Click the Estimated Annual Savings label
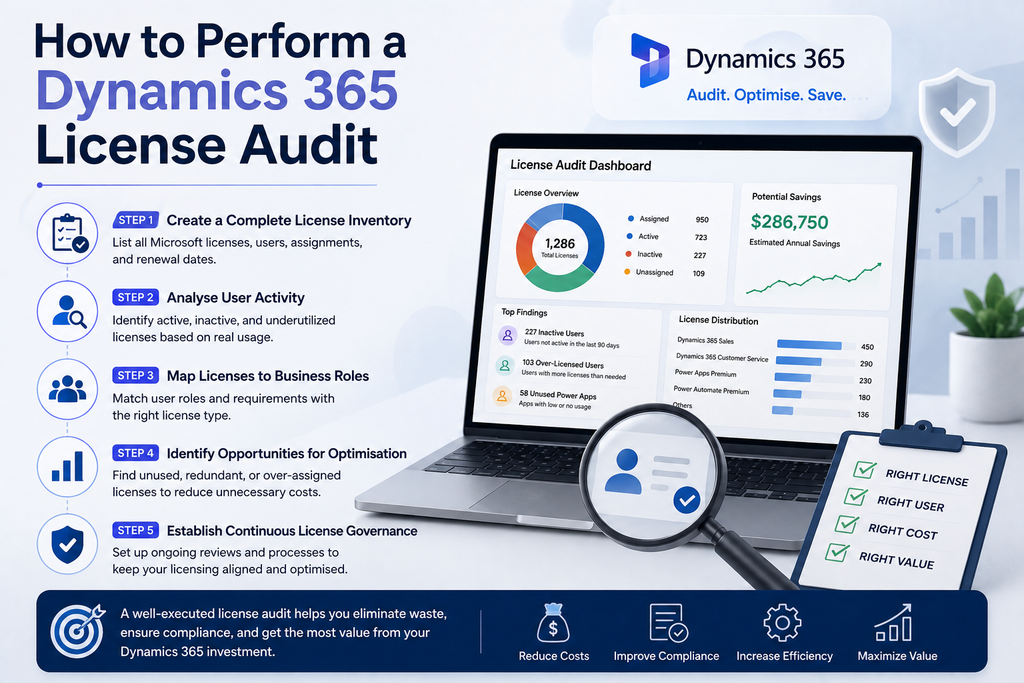This screenshot has height=683, width=1024. [794, 243]
